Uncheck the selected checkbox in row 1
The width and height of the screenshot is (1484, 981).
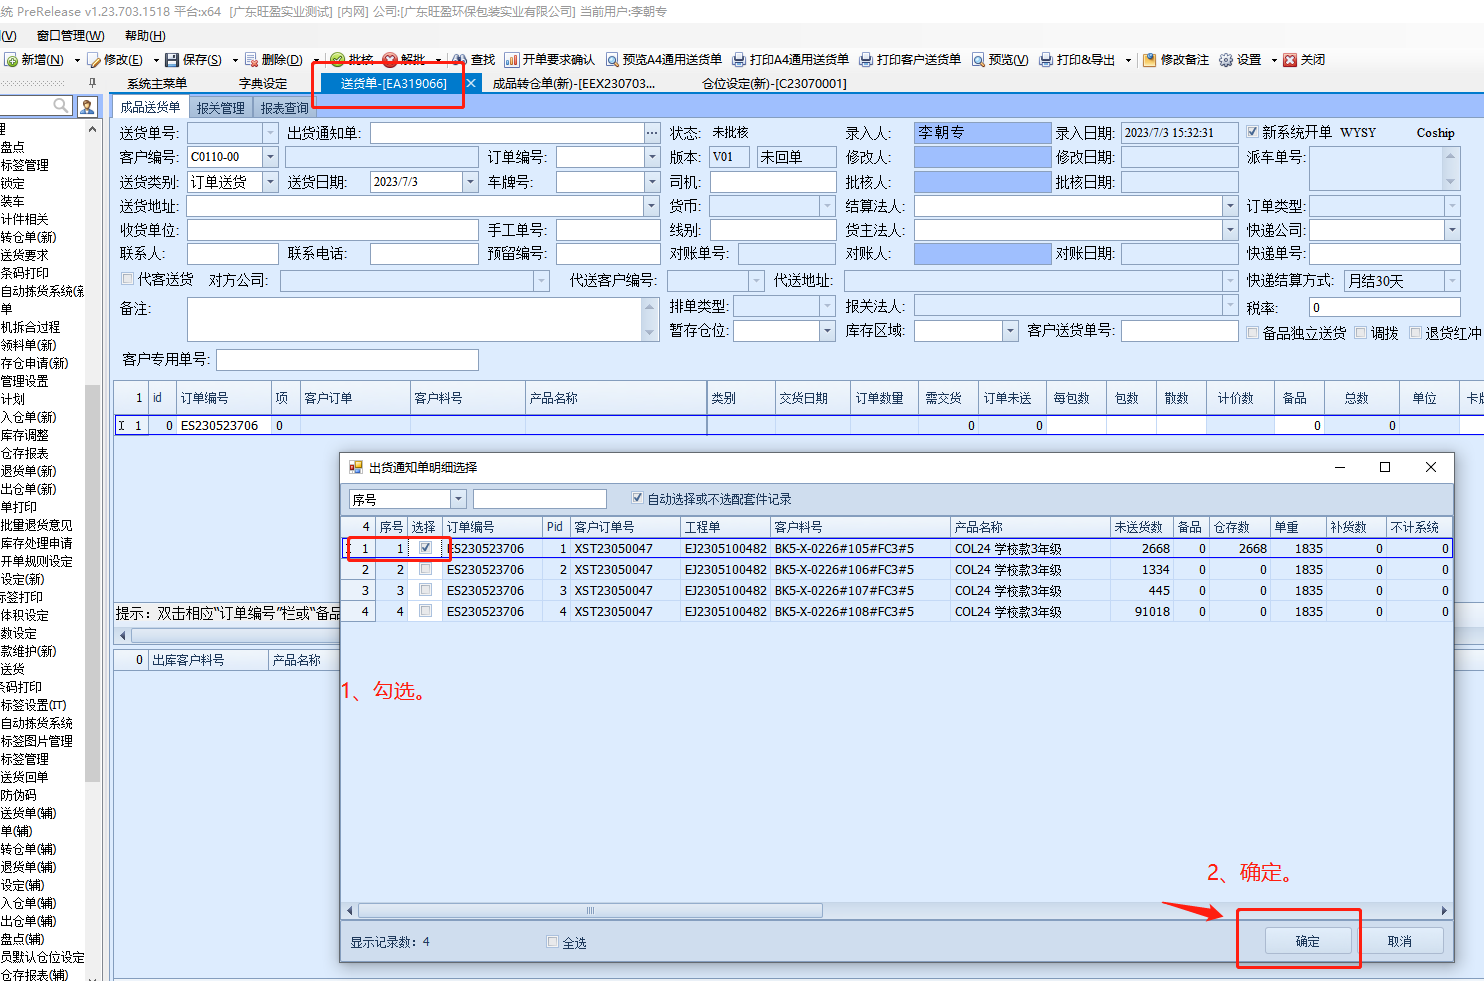[425, 548]
